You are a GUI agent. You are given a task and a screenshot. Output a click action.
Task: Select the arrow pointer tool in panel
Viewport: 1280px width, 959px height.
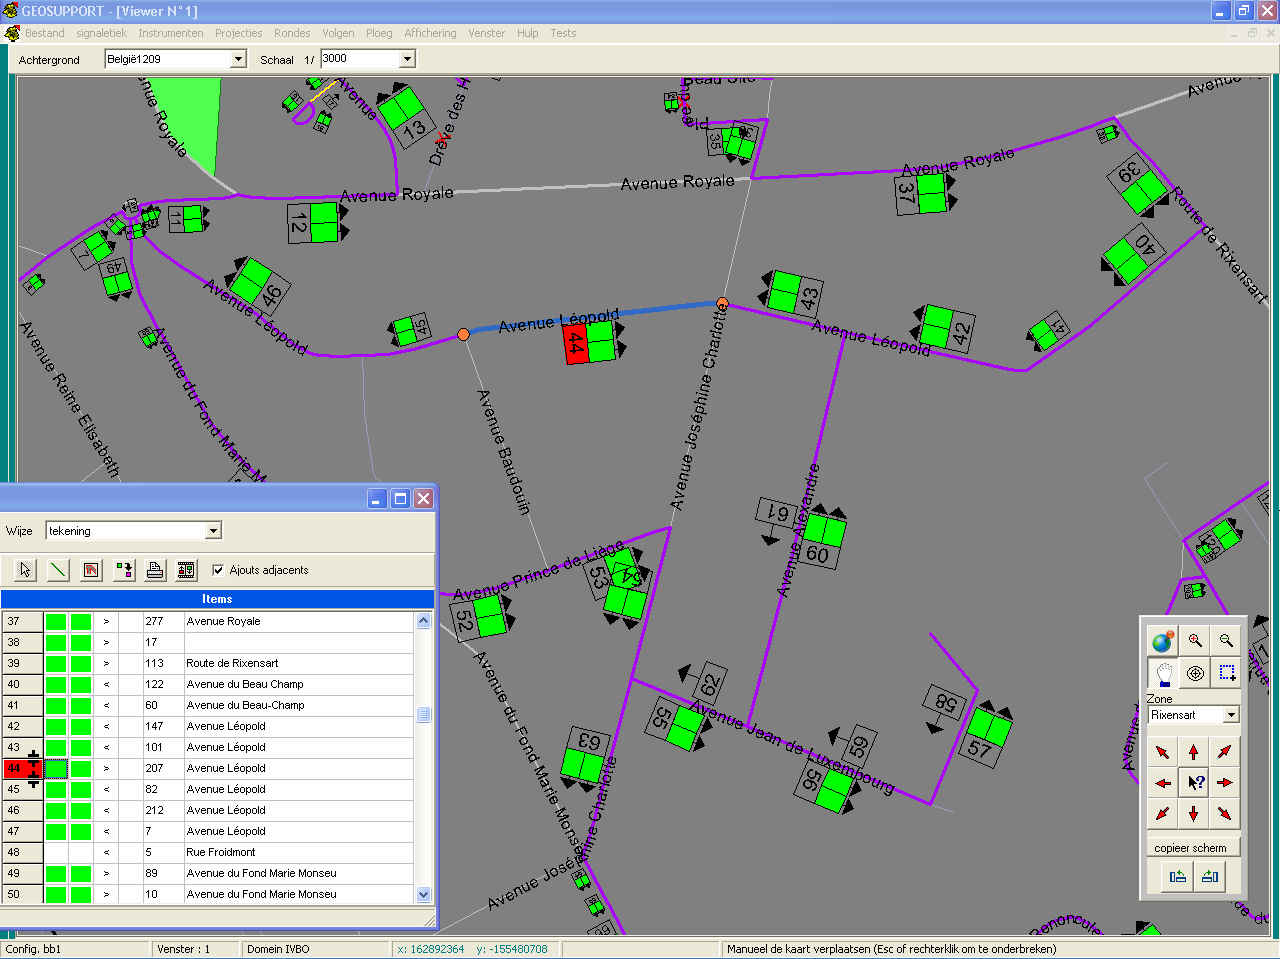(26, 570)
